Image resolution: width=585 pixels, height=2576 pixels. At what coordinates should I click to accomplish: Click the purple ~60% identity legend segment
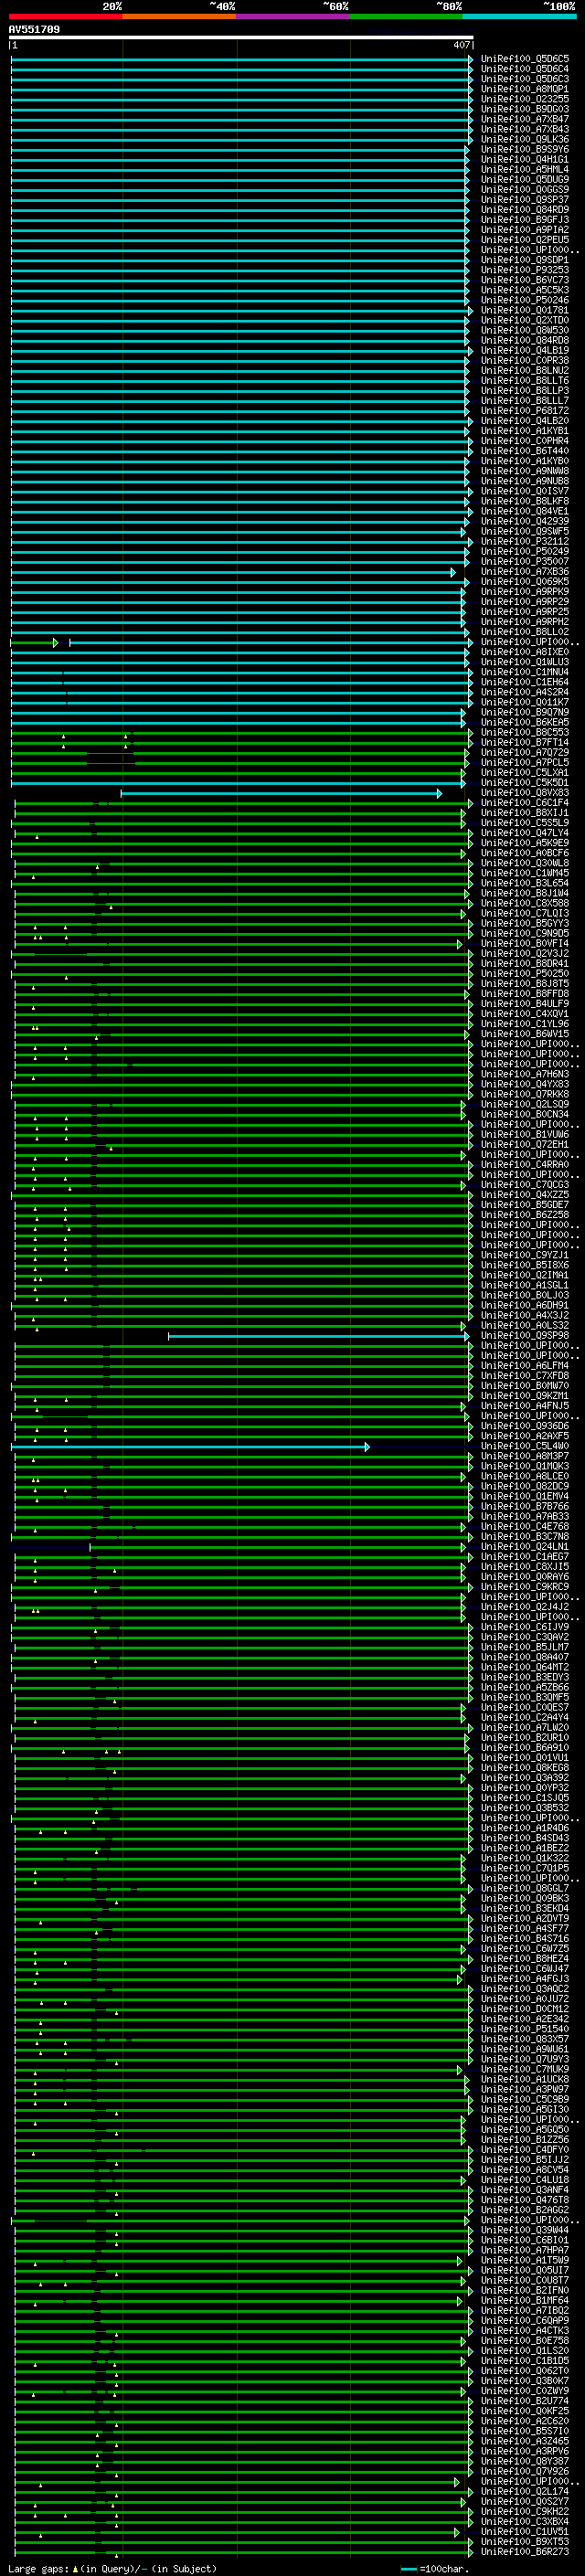293,16
